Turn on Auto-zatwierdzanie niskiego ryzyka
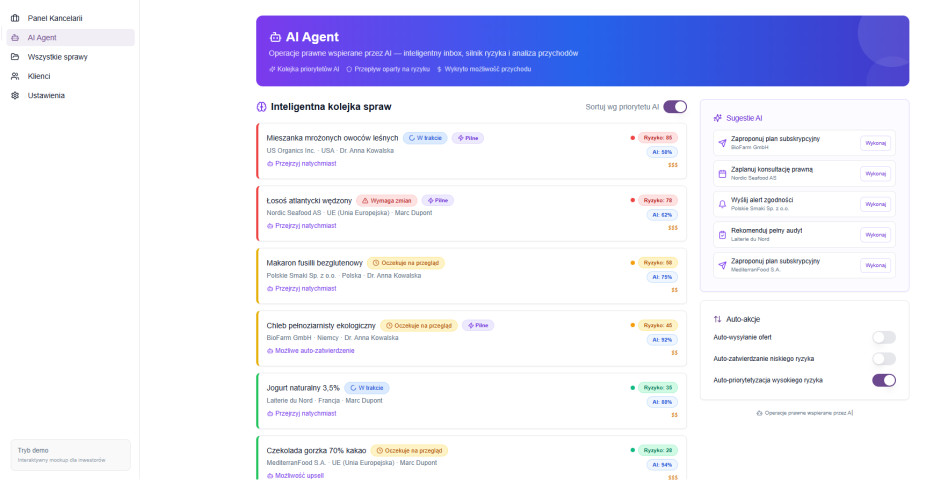This screenshot has width=940, height=502. tap(883, 358)
